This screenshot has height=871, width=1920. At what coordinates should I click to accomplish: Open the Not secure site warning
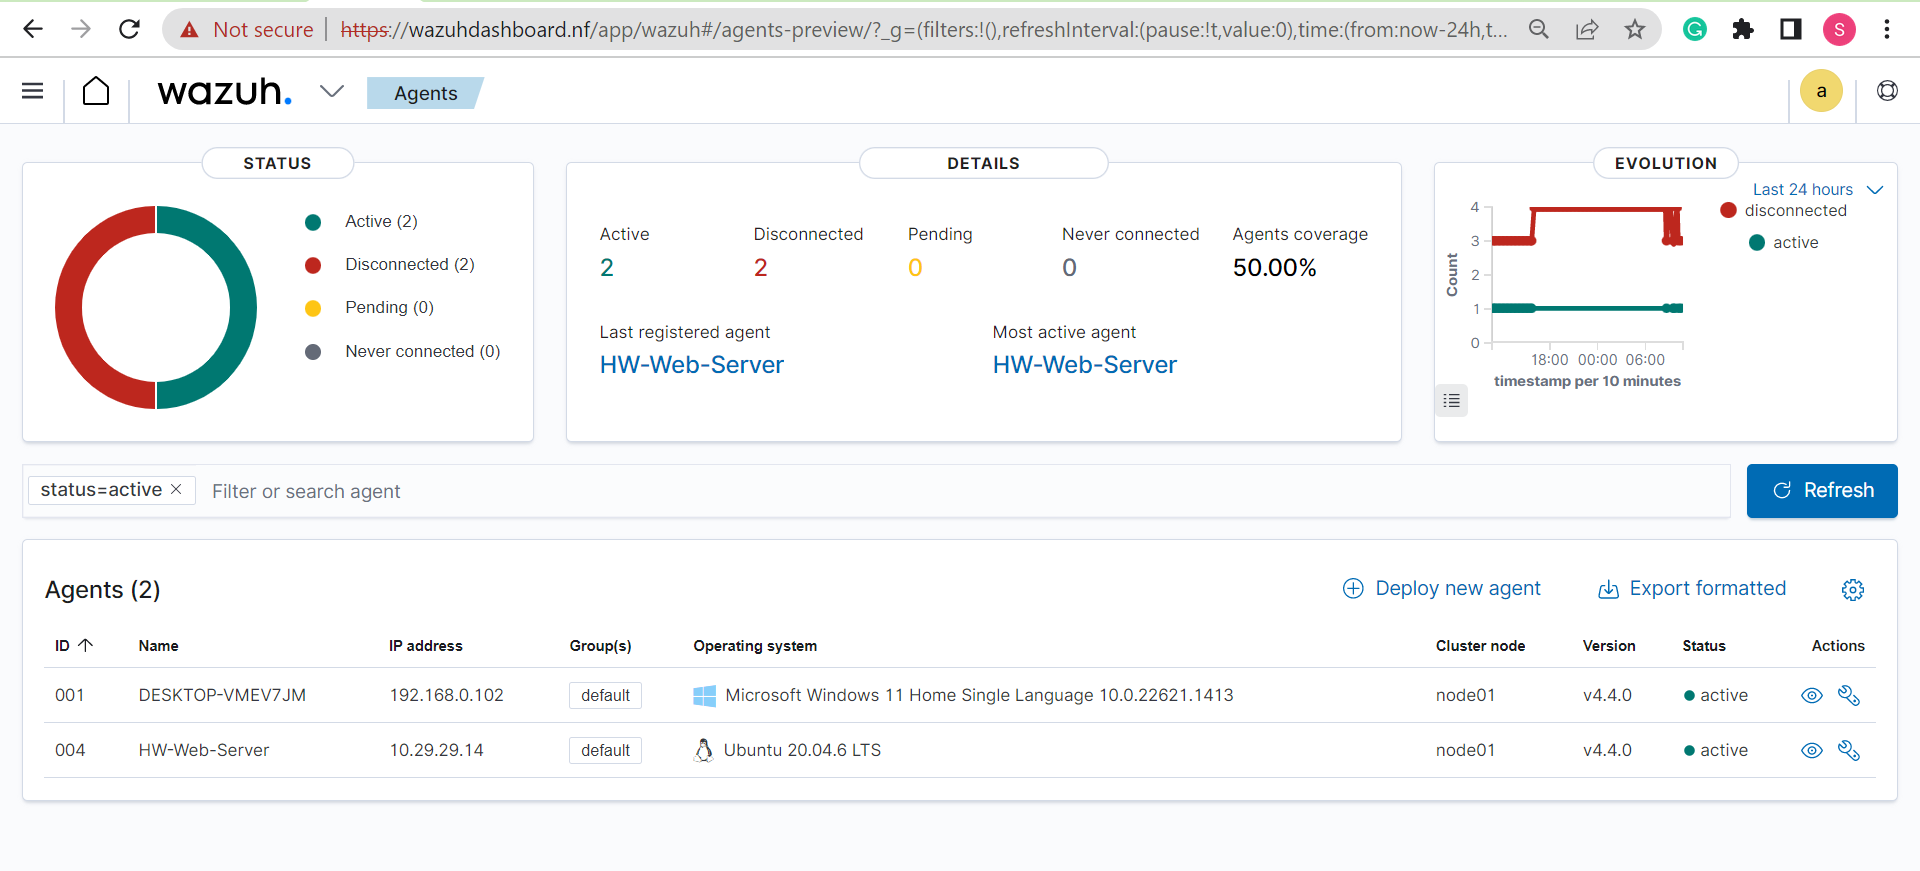pyautogui.click(x=247, y=30)
